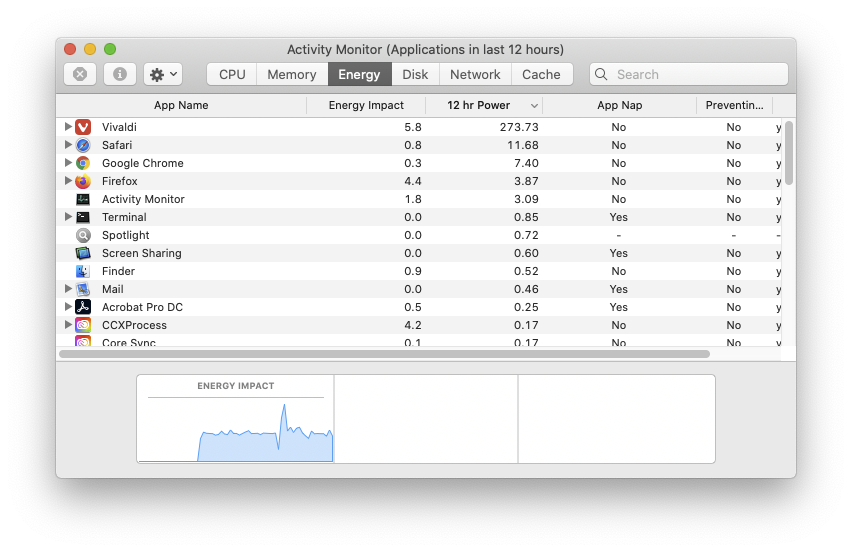Switch to the Network tab

click(x=475, y=74)
